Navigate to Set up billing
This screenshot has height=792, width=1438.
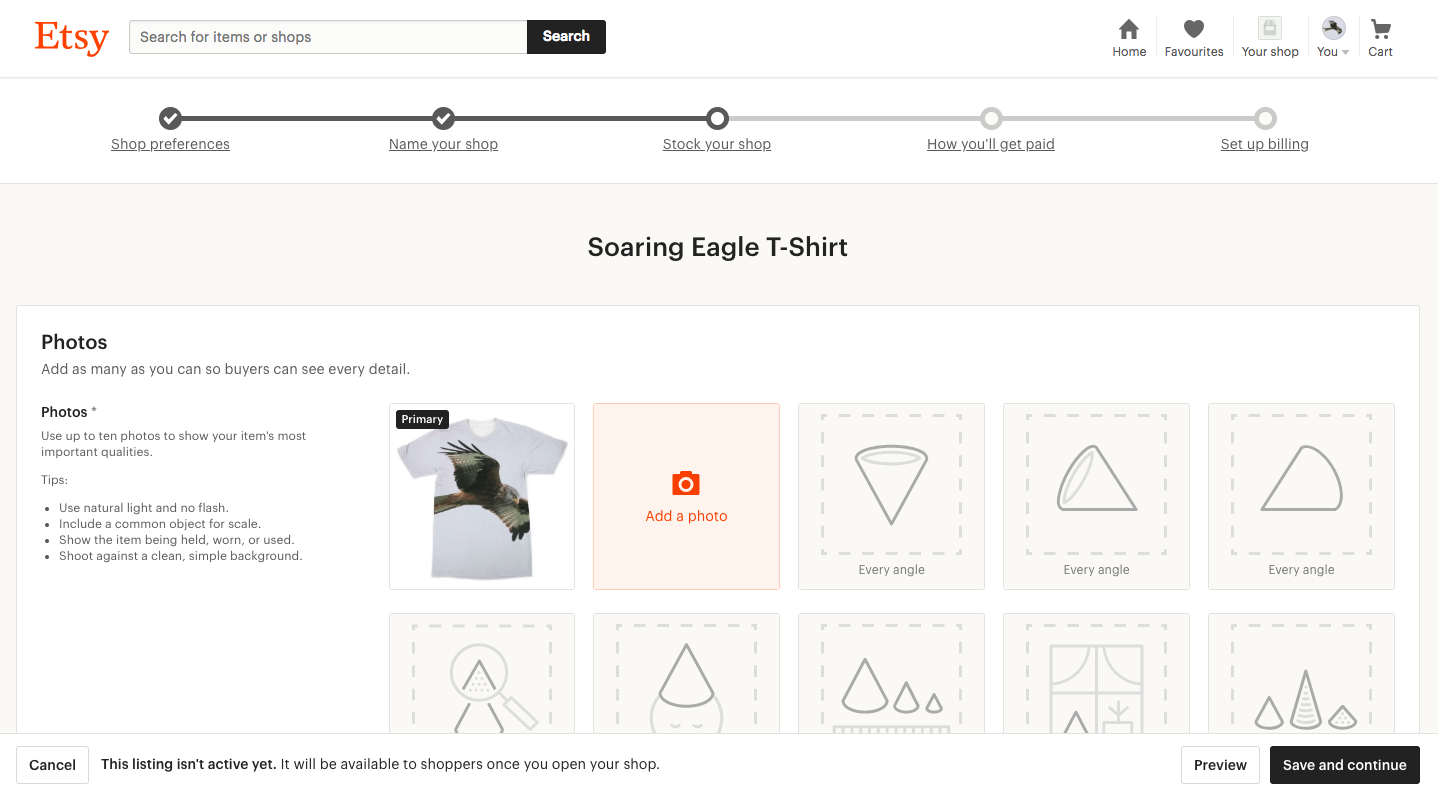coord(1264,143)
